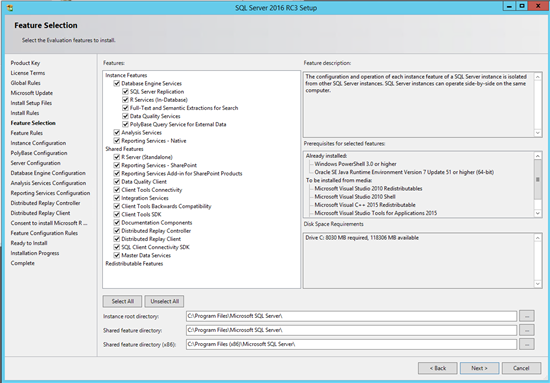Select Instance Features tree heading
Screen dimensions: 550x383
coord(126,75)
